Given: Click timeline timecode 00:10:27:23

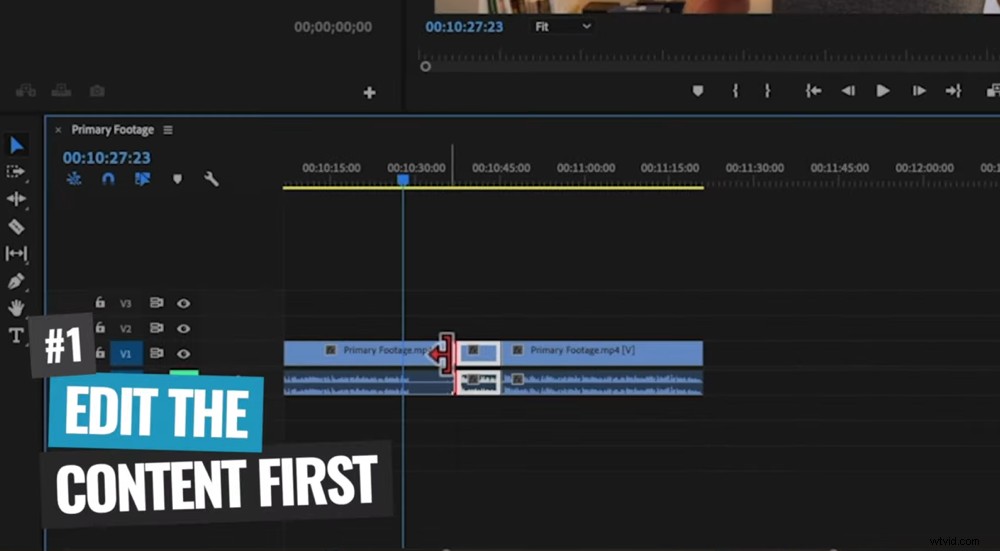Looking at the screenshot, I should click(107, 158).
